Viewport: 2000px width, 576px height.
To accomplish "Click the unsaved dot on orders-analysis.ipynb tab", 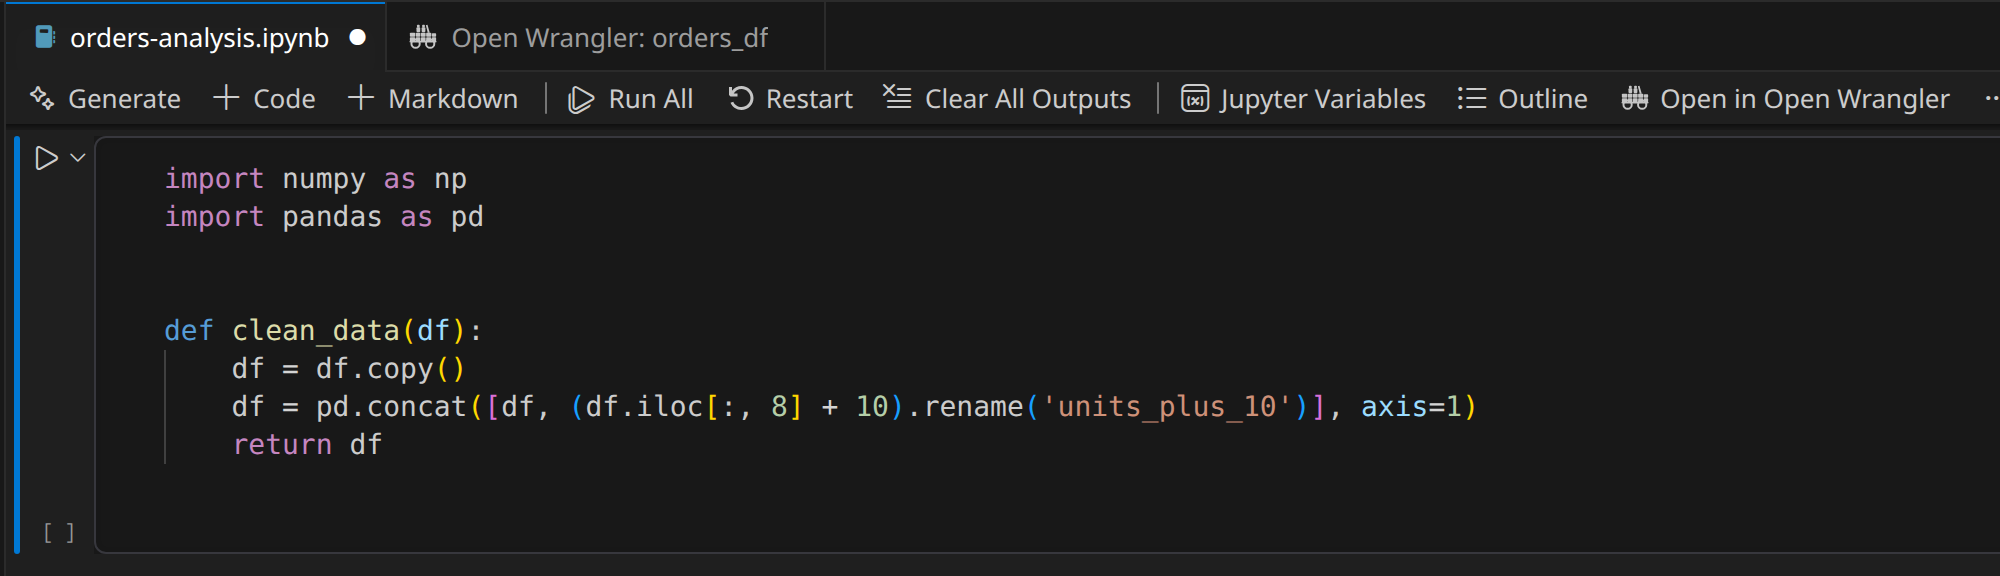I will [358, 38].
